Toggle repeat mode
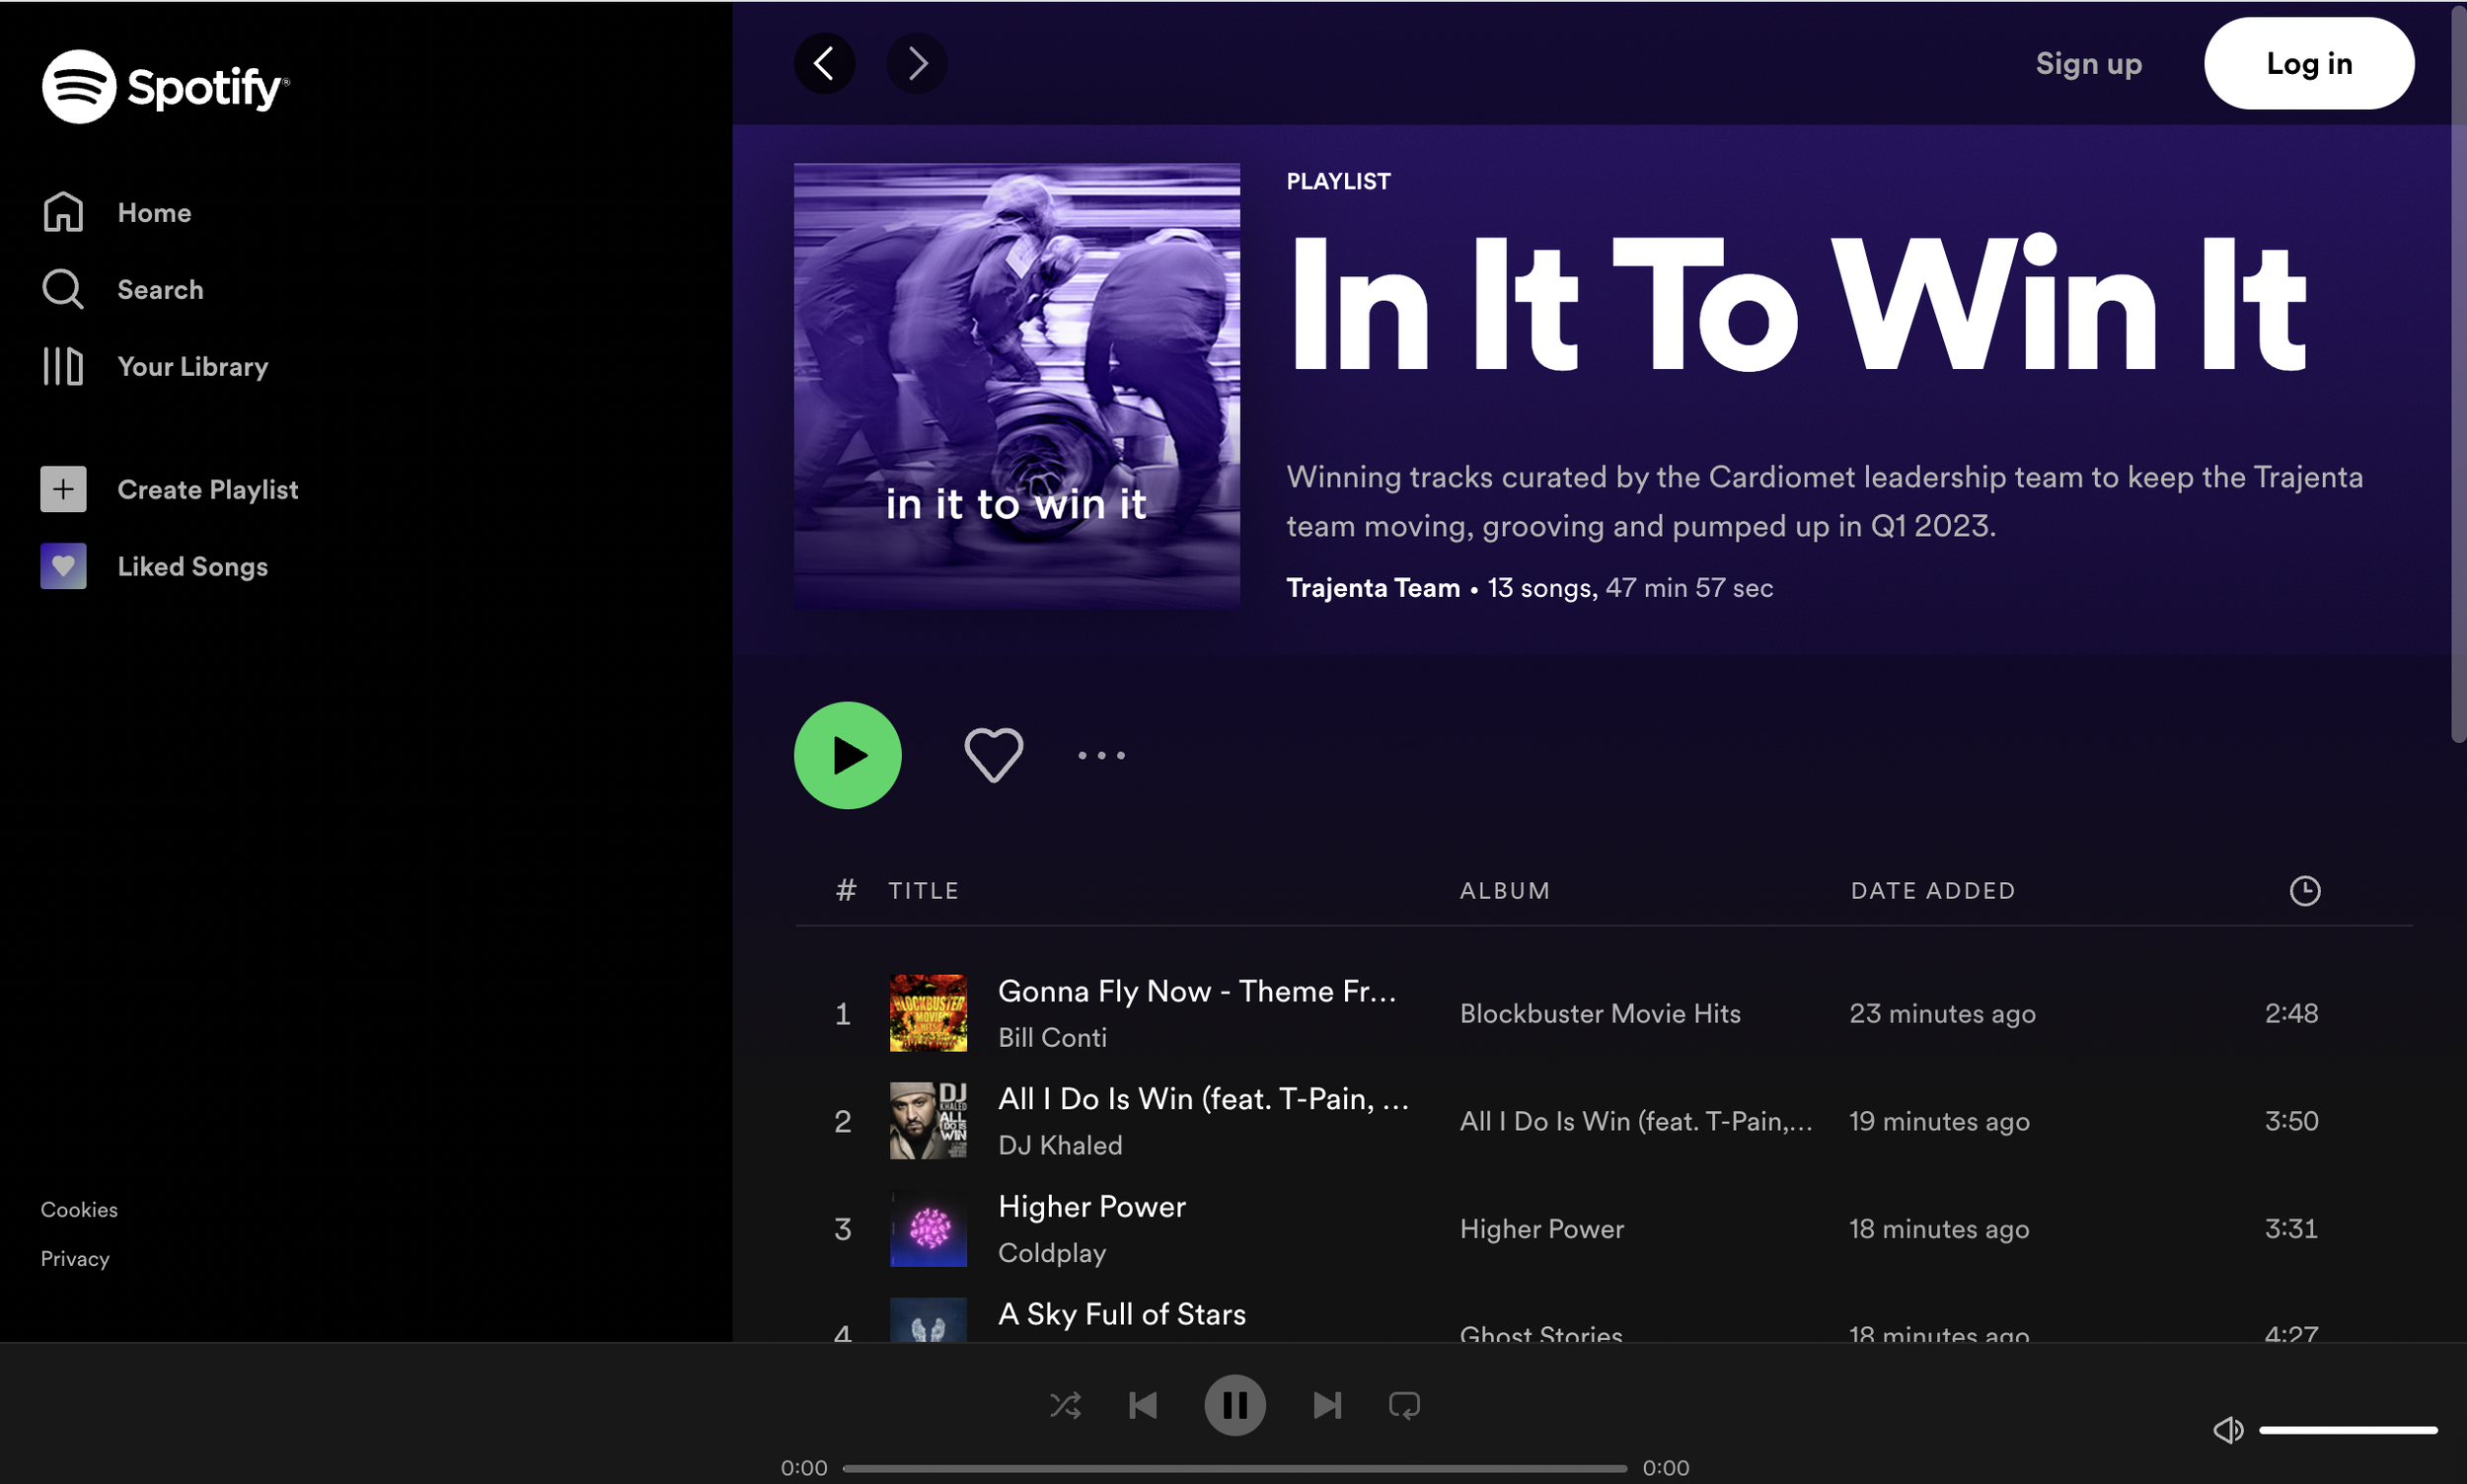The width and height of the screenshot is (2467, 1484). (1404, 1405)
